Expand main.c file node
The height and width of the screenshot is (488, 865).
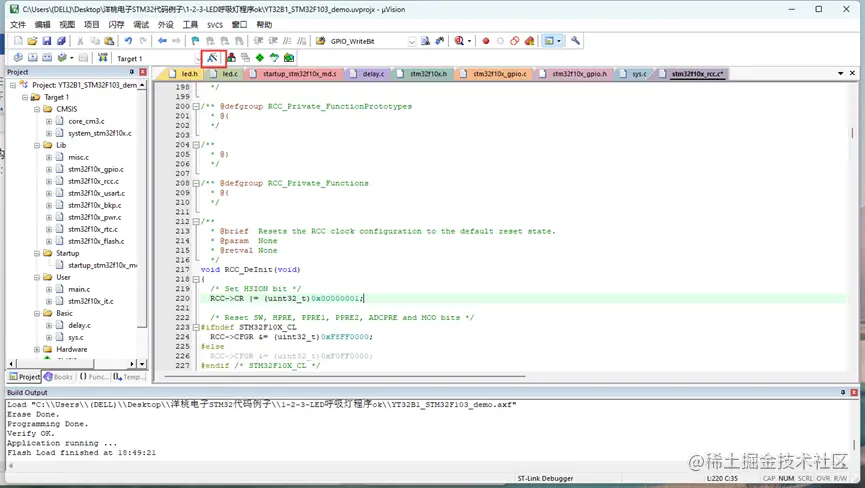(x=49, y=289)
